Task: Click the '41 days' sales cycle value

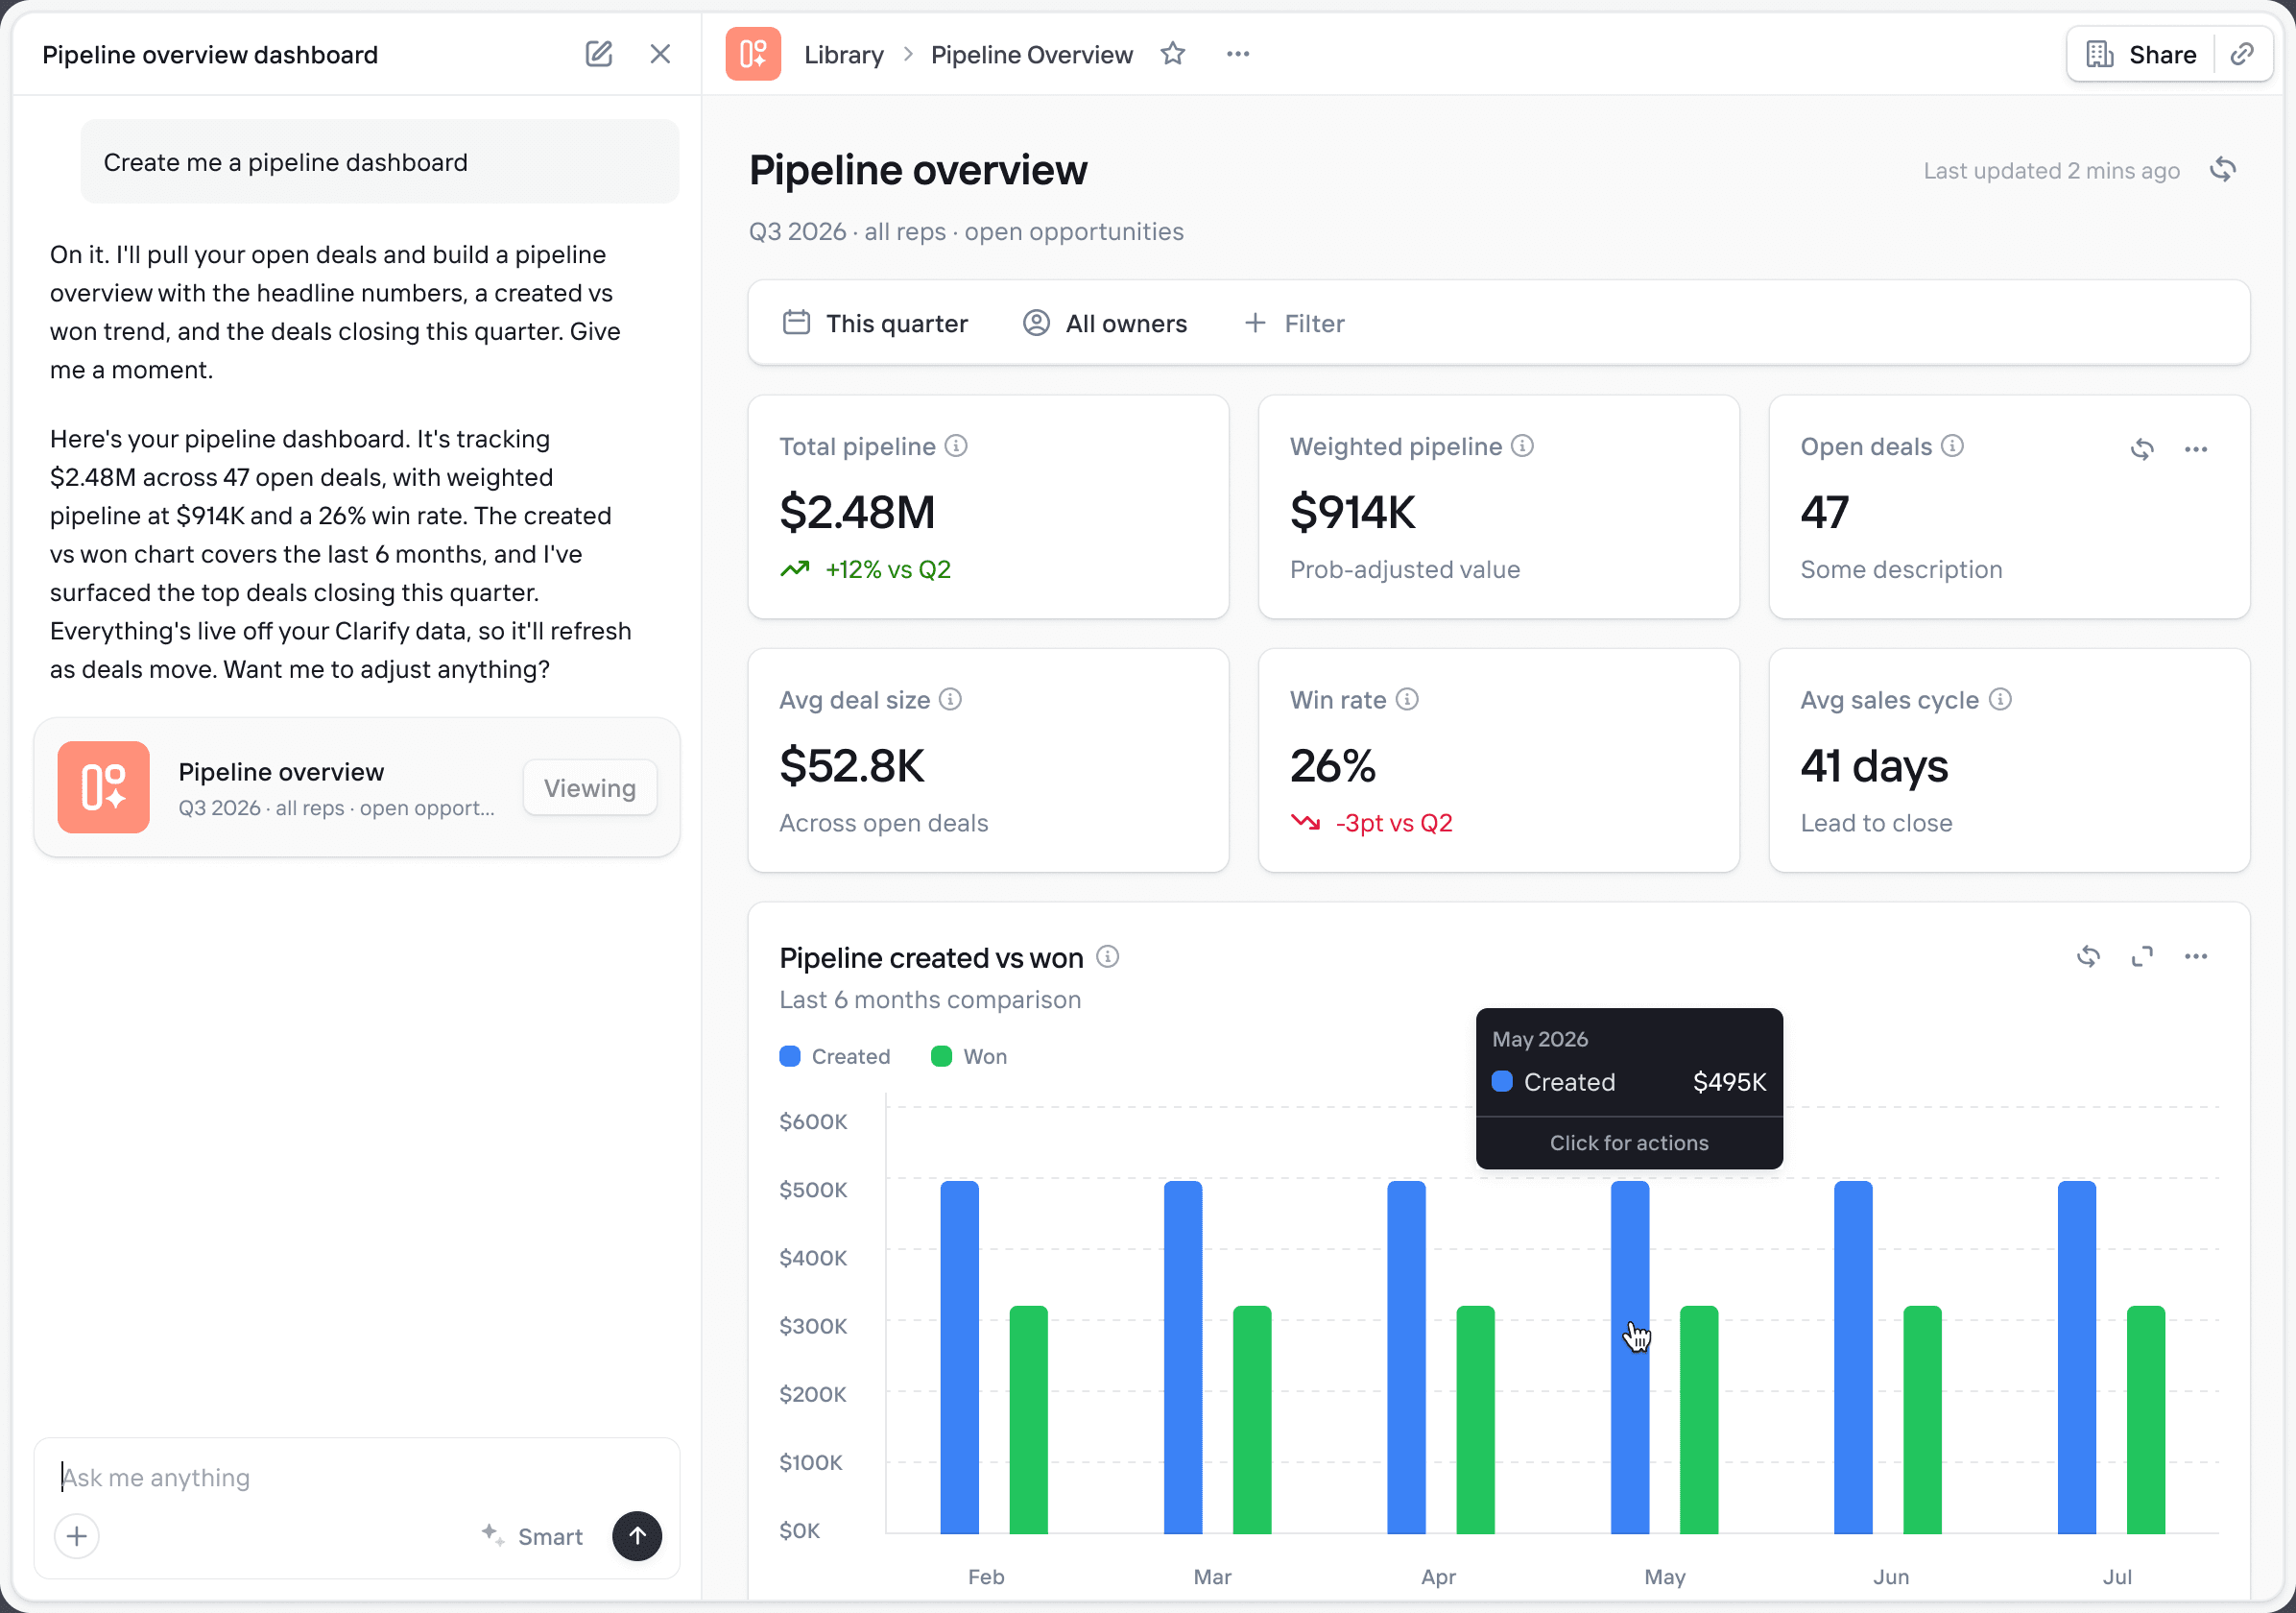Action: (1874, 767)
